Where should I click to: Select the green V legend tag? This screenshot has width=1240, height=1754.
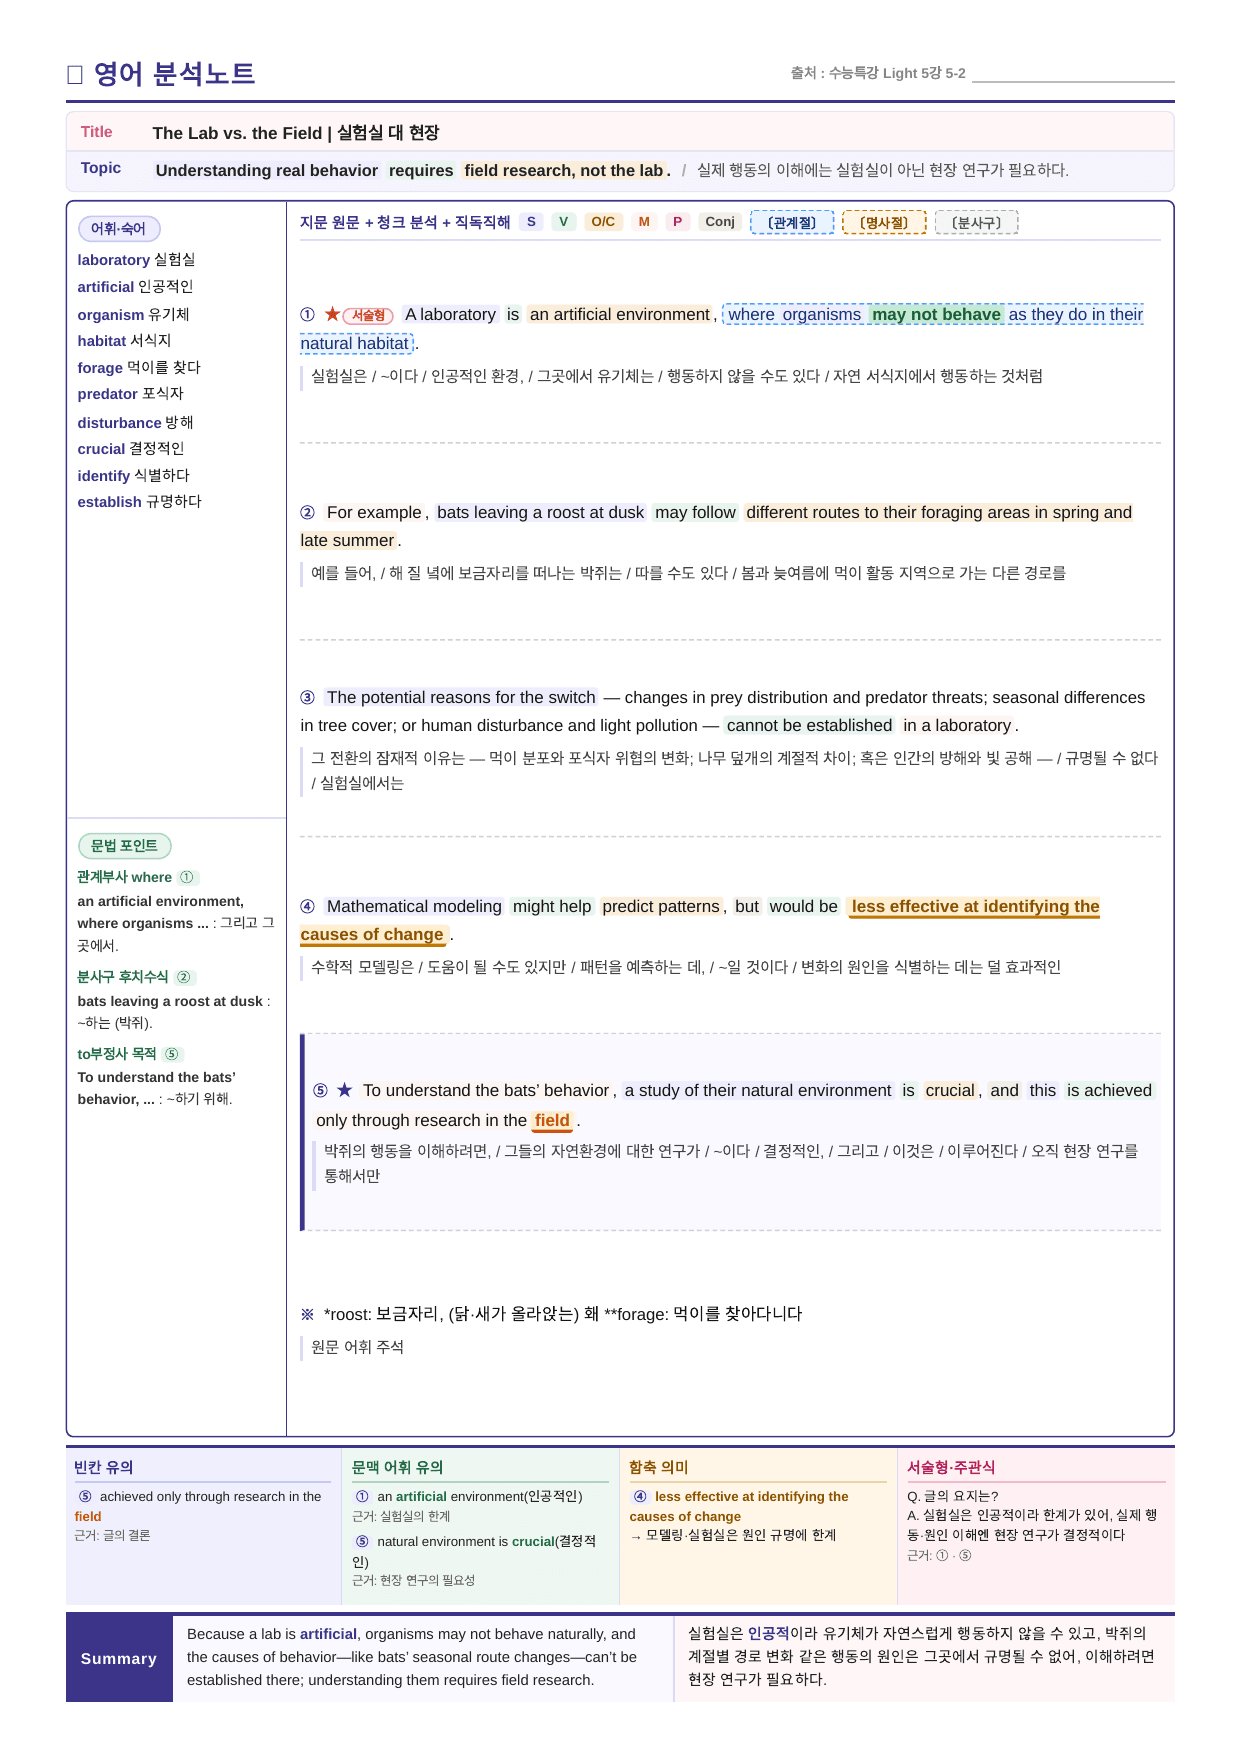click(x=564, y=222)
